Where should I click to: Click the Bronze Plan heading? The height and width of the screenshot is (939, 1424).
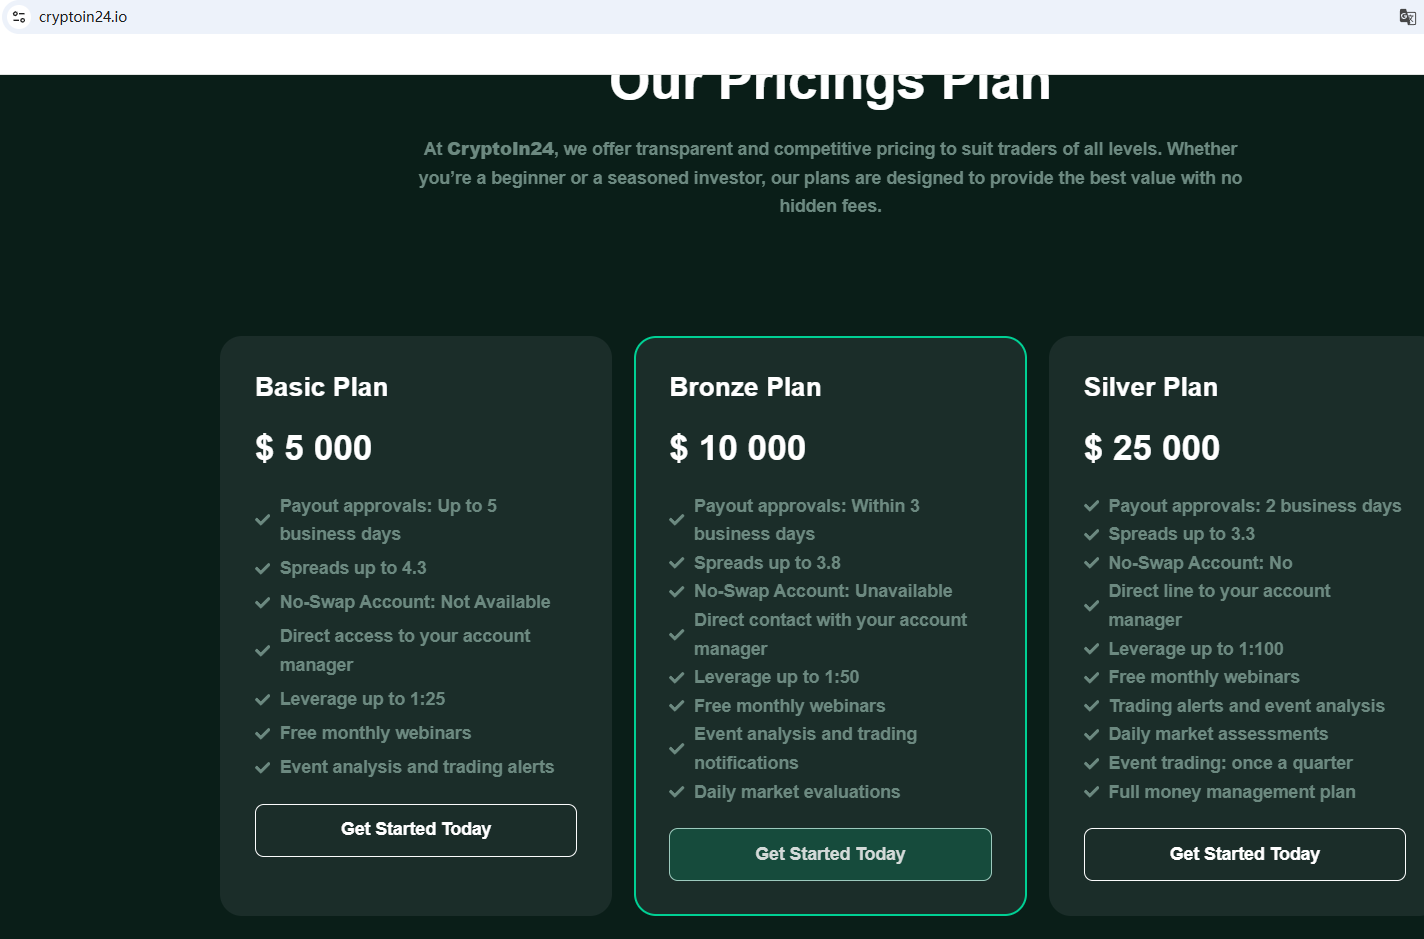(x=745, y=387)
